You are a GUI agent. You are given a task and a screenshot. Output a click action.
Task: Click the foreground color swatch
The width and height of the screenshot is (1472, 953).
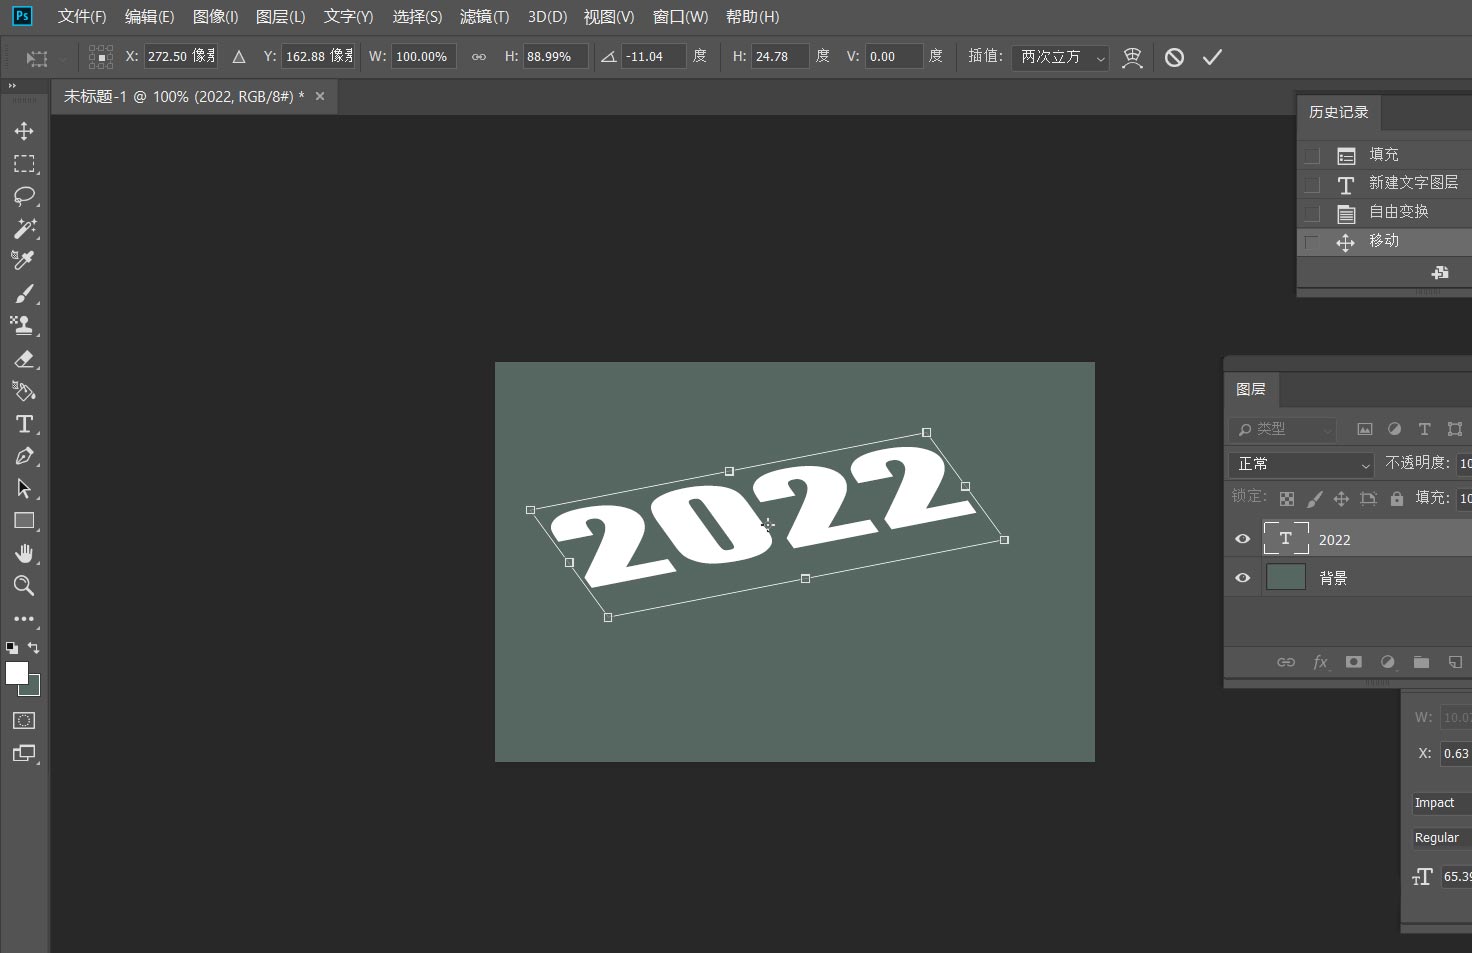coord(16,673)
